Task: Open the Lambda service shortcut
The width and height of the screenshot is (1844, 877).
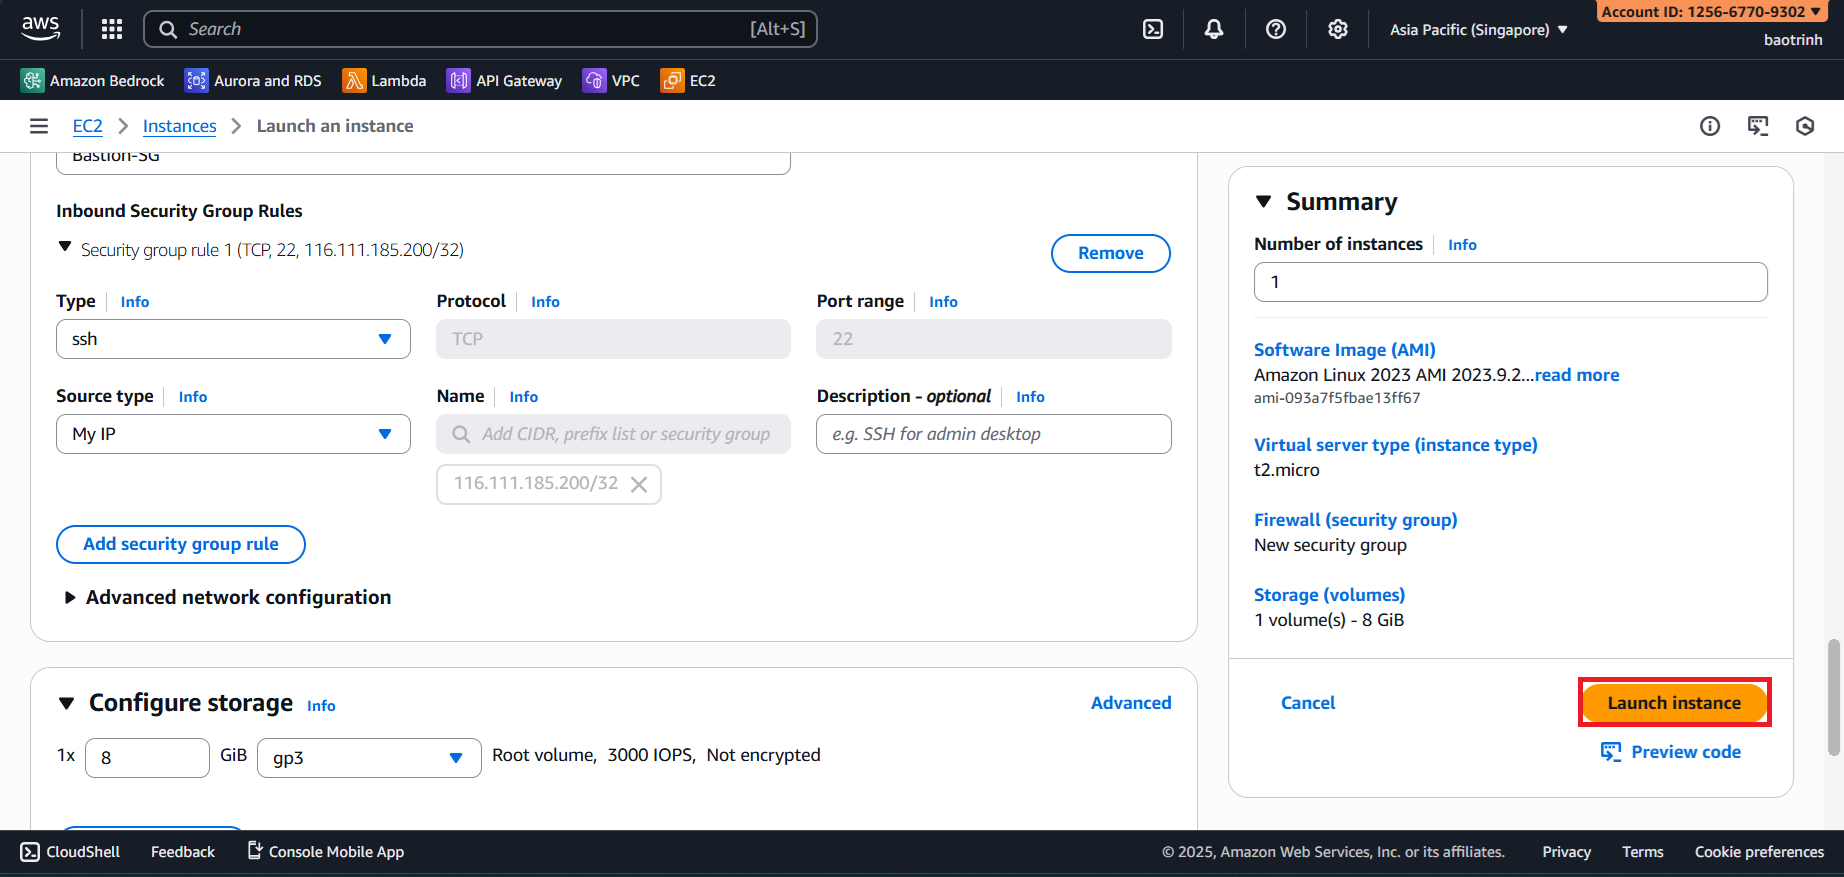Action: [x=384, y=81]
